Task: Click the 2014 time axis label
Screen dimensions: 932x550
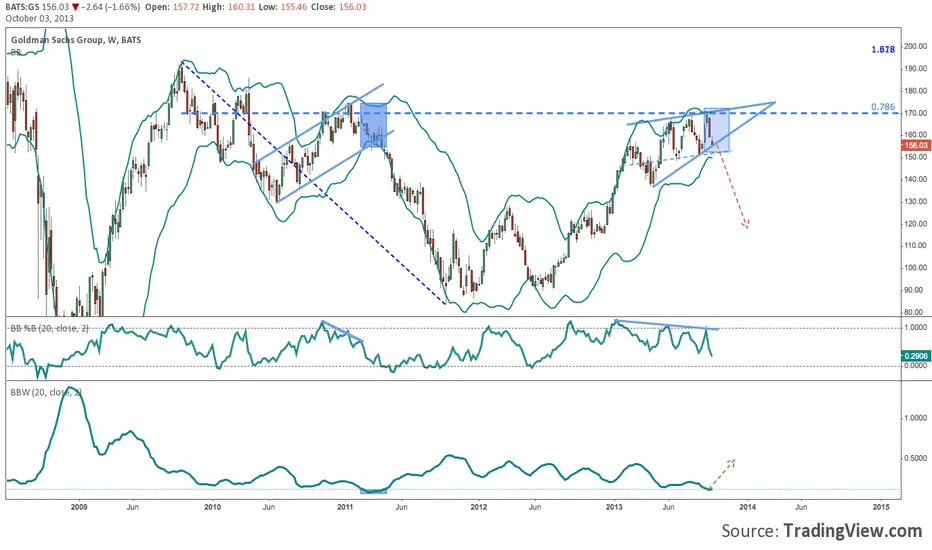Action: coord(747,507)
